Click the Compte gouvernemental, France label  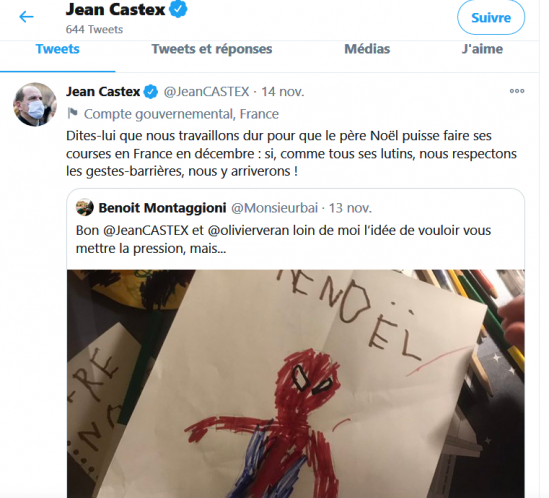pos(181,114)
